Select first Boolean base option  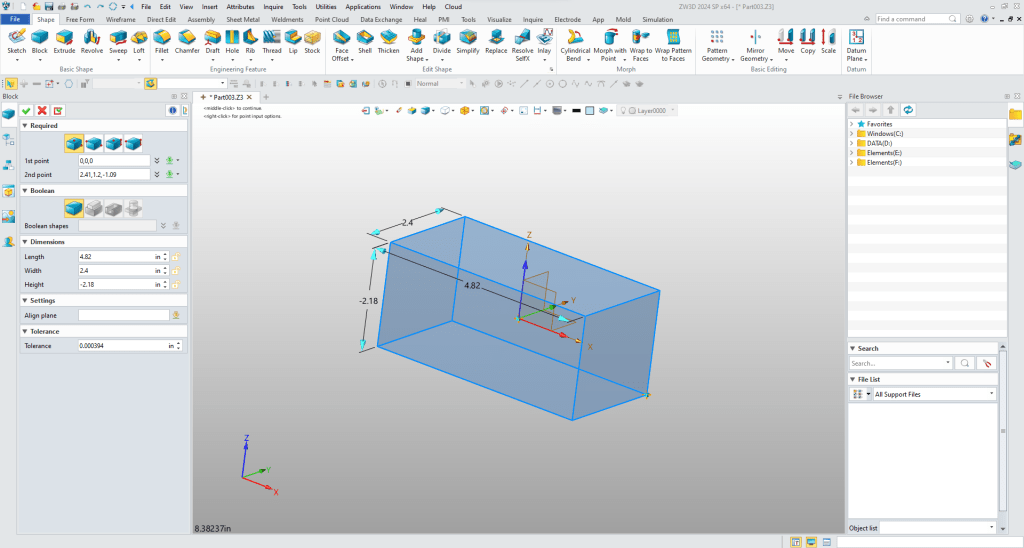(x=74, y=207)
